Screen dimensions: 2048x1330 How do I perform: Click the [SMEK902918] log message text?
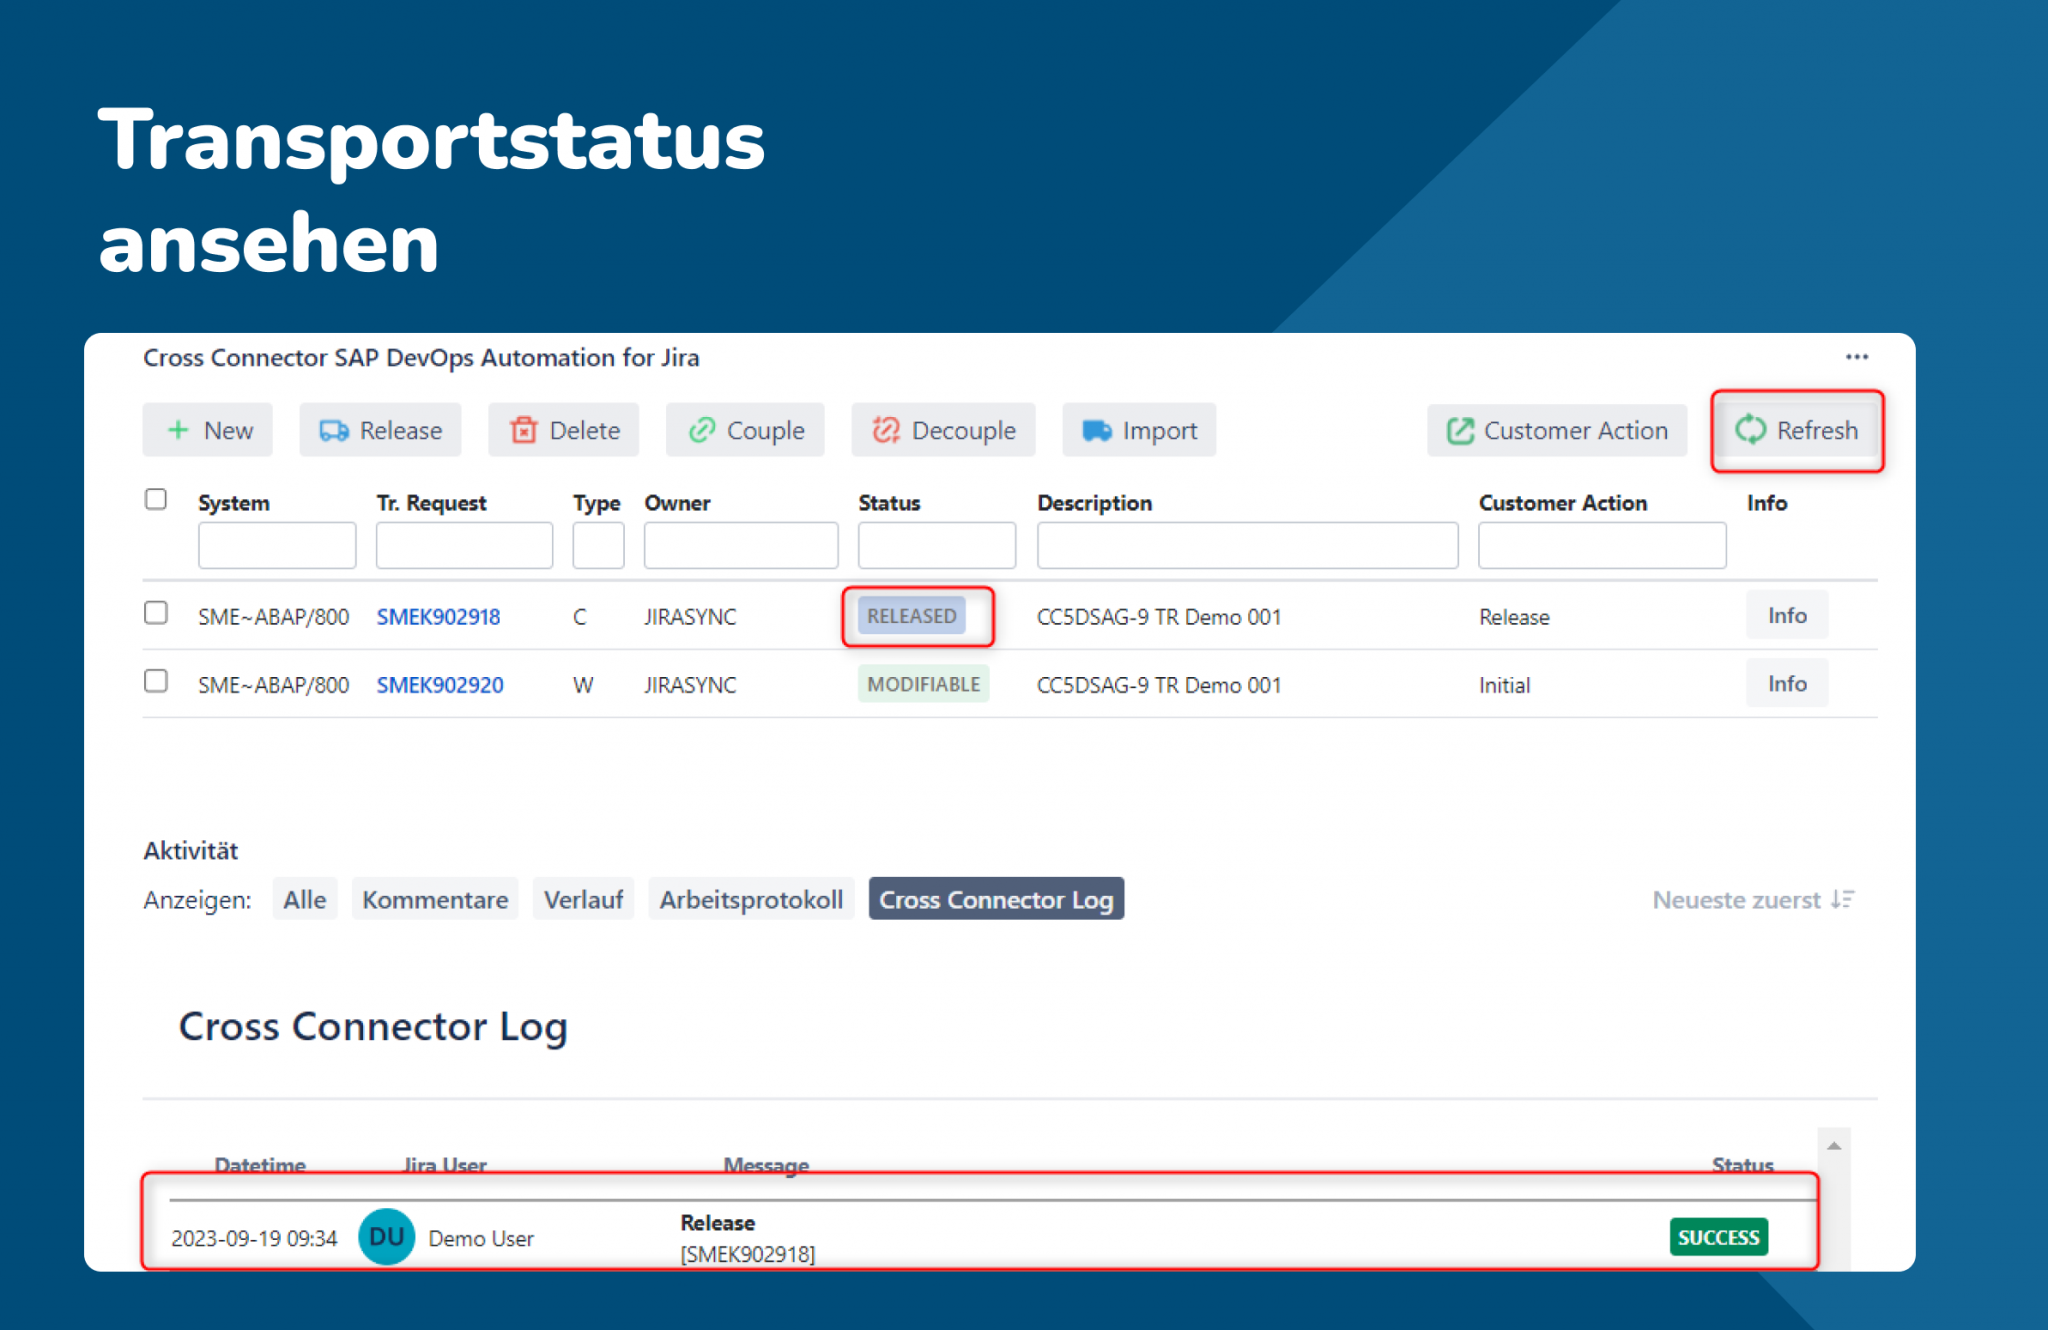coord(747,1254)
